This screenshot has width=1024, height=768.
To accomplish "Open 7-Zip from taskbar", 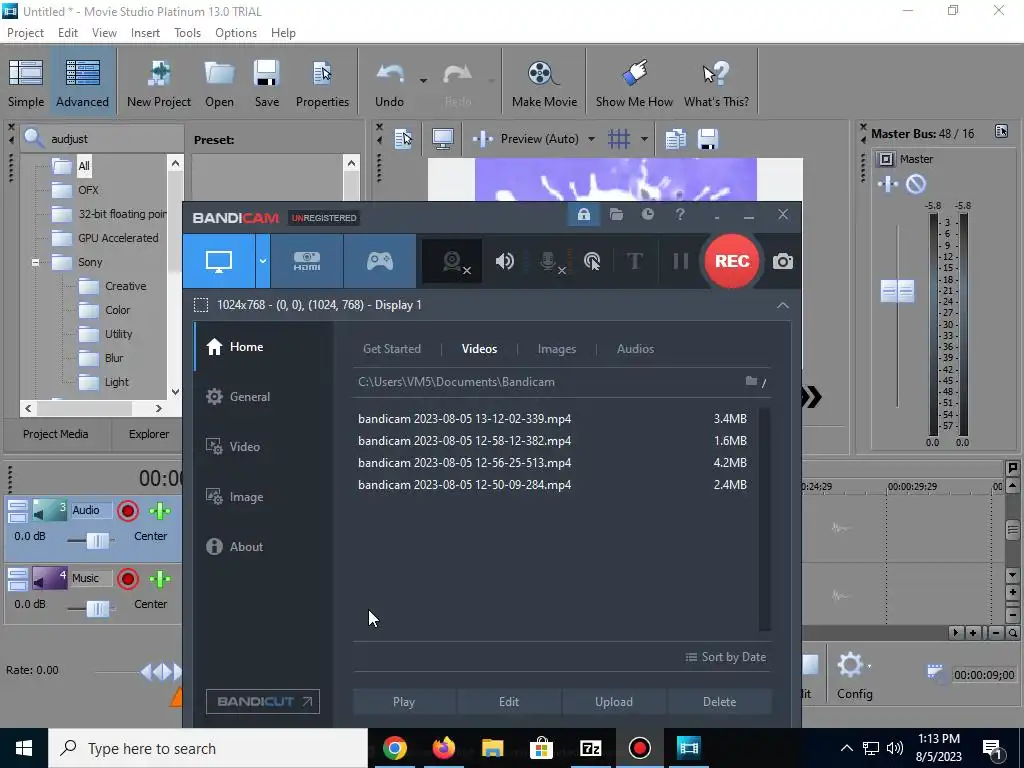I will (x=590, y=748).
